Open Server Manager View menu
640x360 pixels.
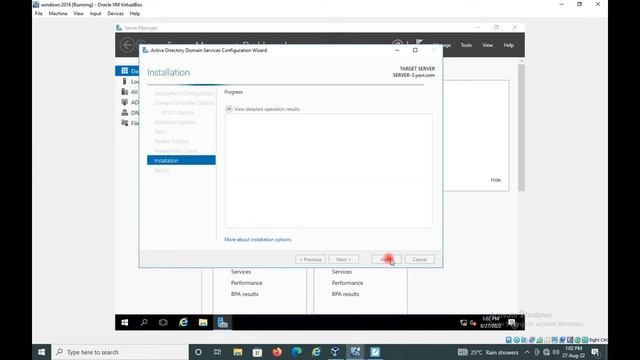tap(487, 45)
